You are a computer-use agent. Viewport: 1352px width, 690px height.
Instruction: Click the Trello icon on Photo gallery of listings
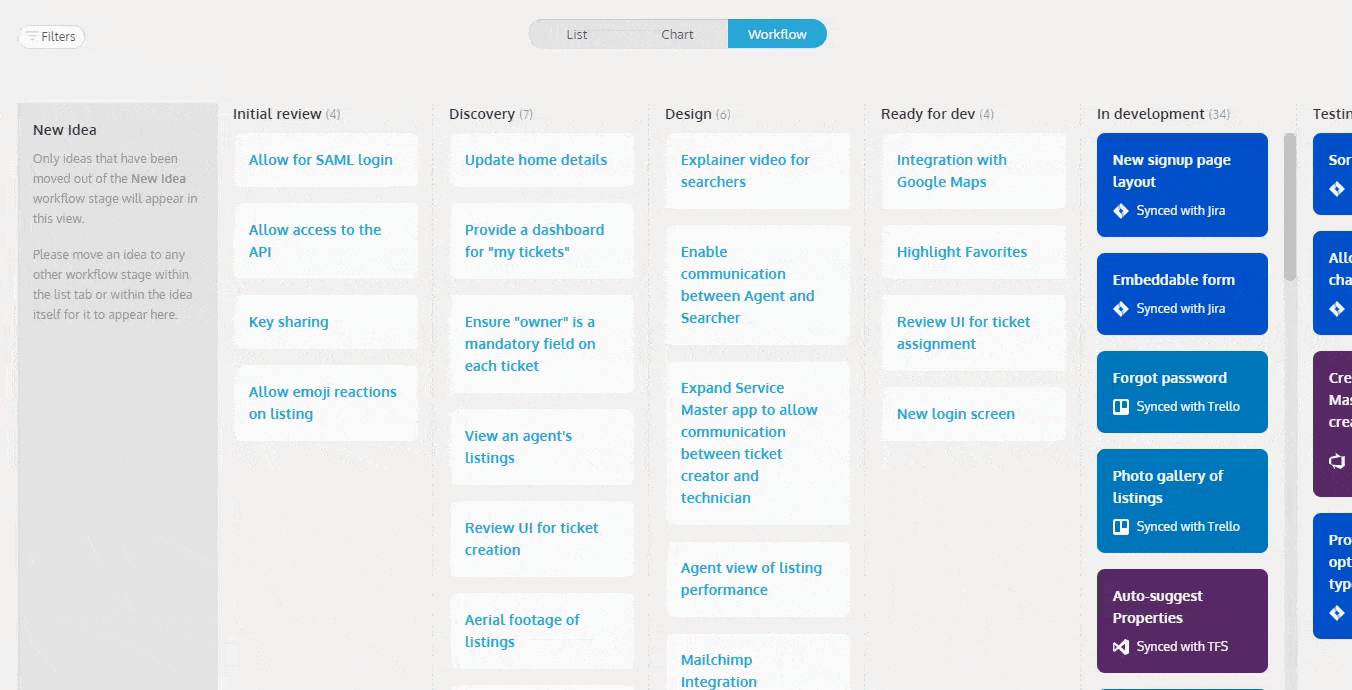coord(1121,527)
